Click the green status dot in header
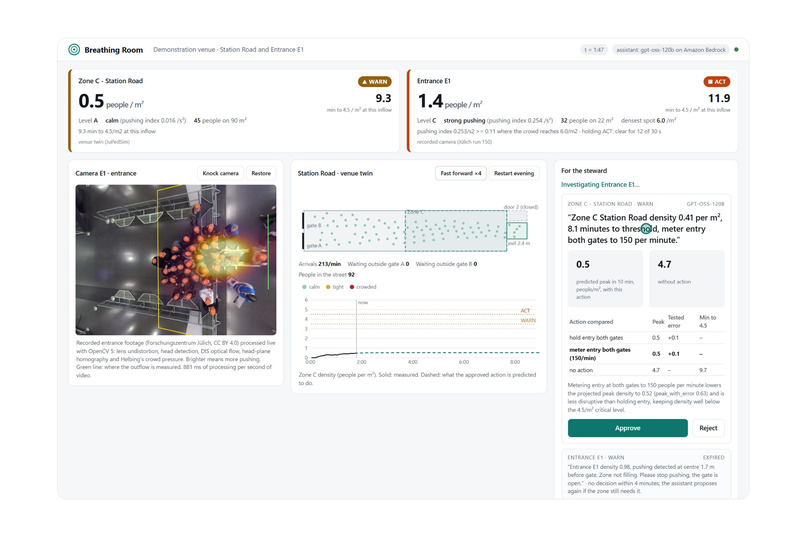806x537 pixels. coord(736,50)
